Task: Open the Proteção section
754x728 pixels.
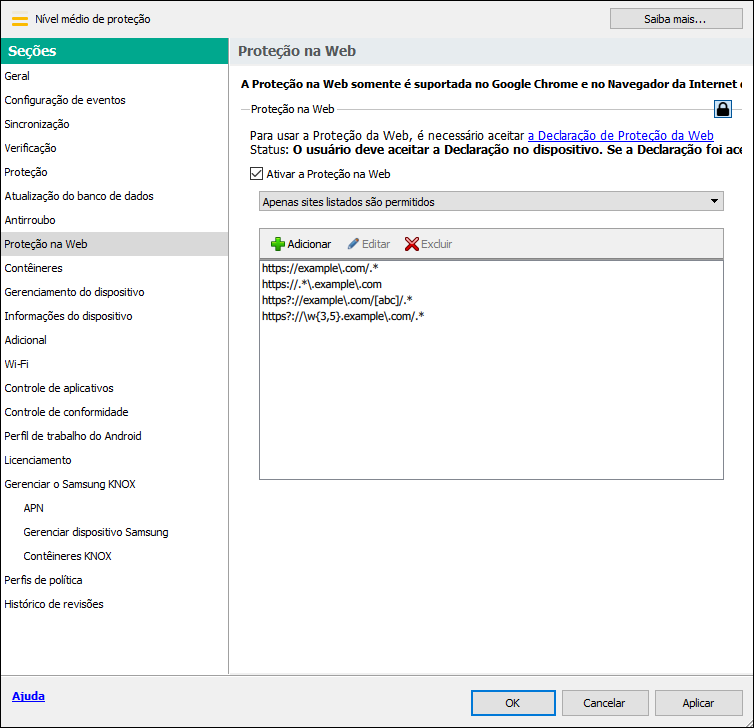Action: [x=114, y=172]
